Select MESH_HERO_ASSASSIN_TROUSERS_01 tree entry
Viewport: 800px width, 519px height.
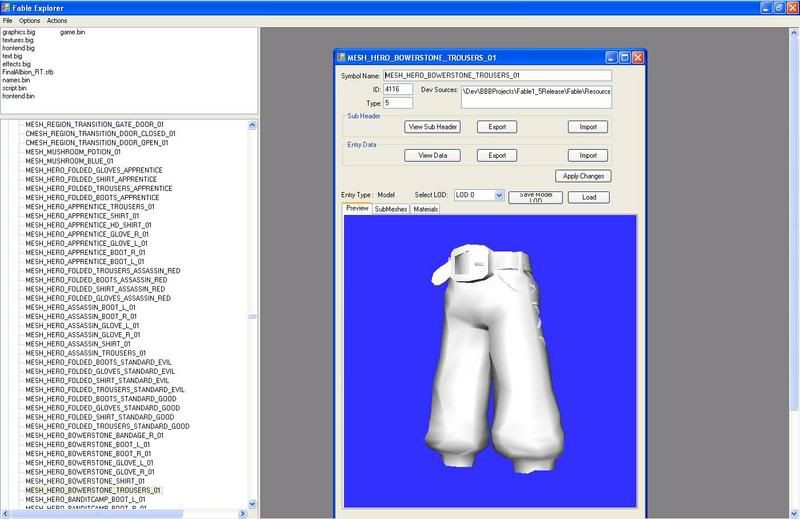click(x=86, y=354)
